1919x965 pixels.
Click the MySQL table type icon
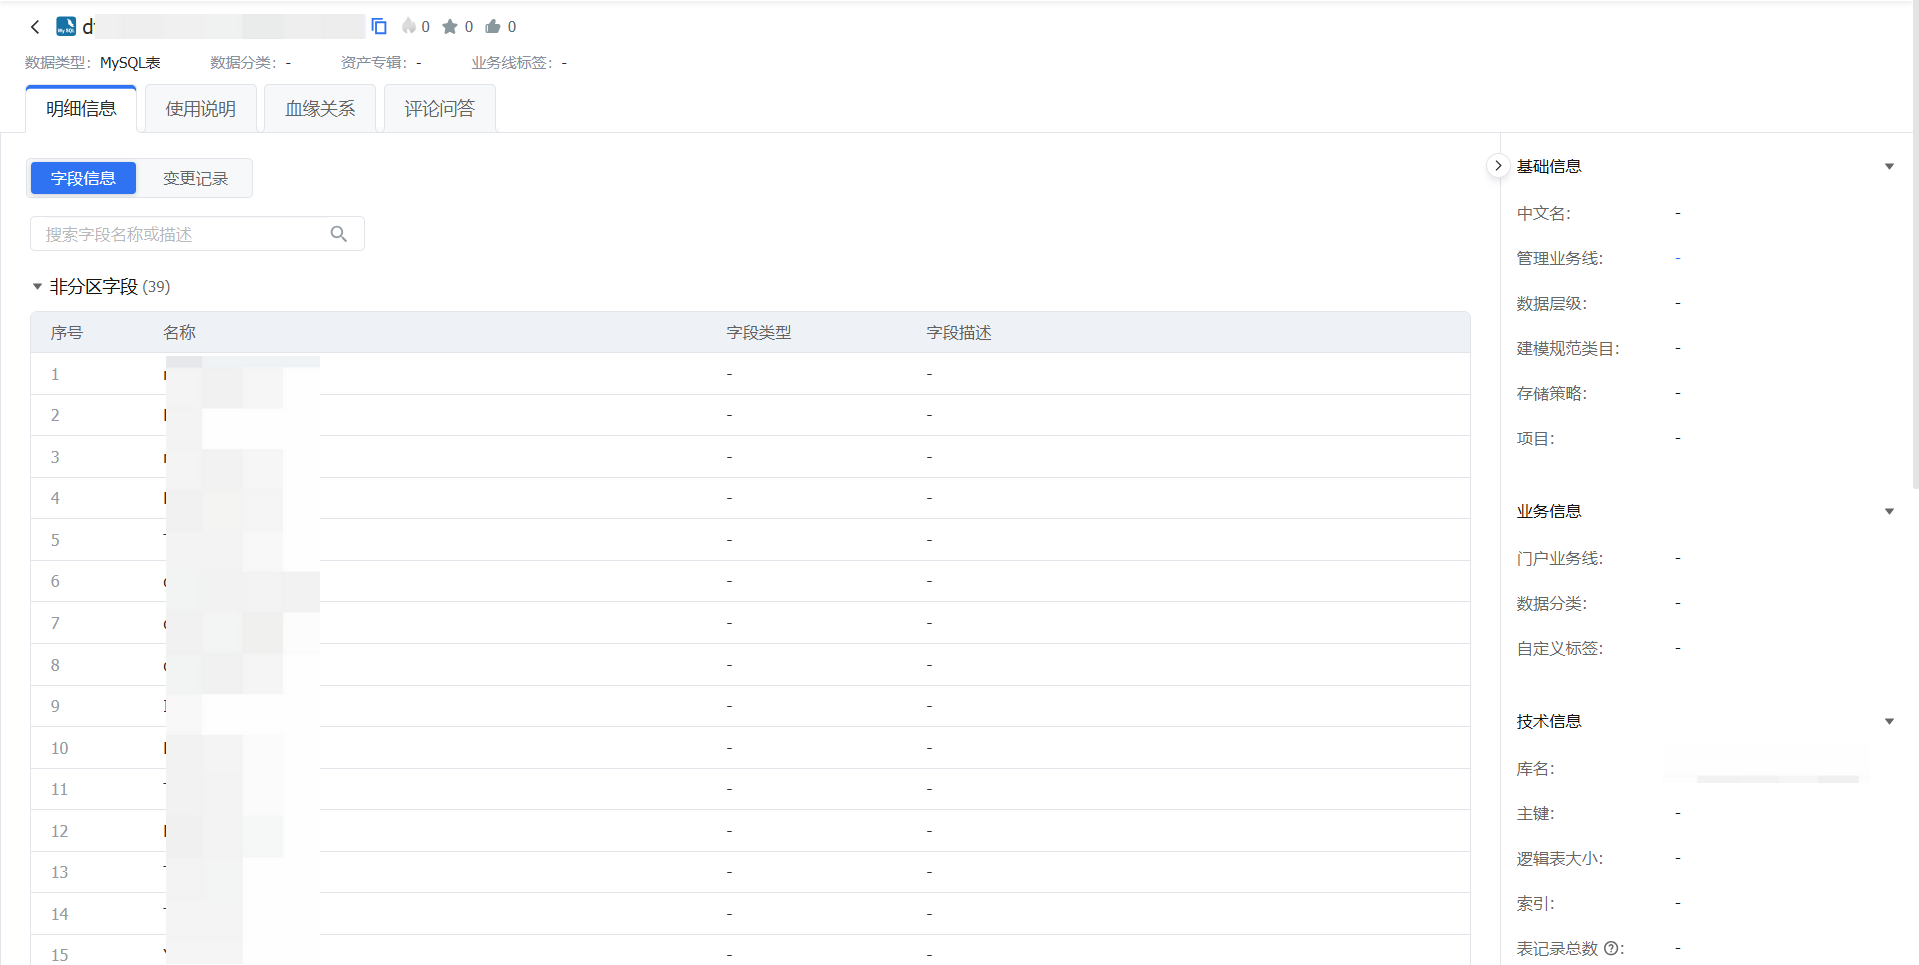coord(66,27)
